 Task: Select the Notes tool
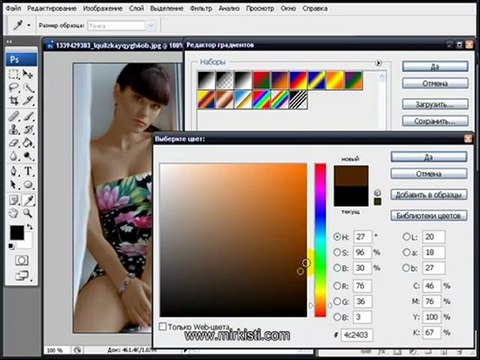[x=14, y=200]
